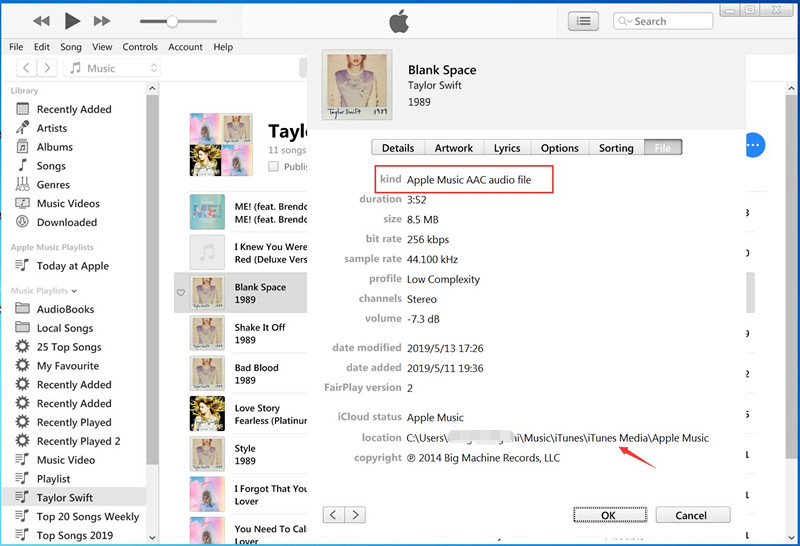Click the blue more options button

click(x=755, y=145)
